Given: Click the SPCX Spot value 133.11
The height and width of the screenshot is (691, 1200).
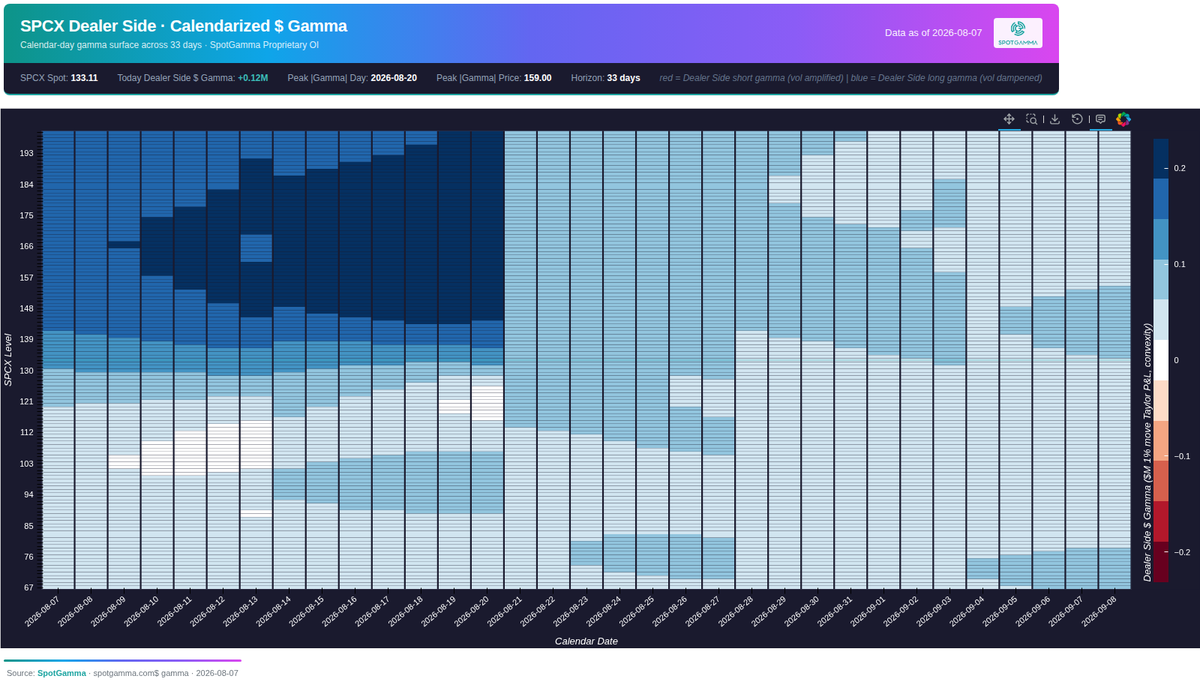Looking at the screenshot, I should coord(84,78).
